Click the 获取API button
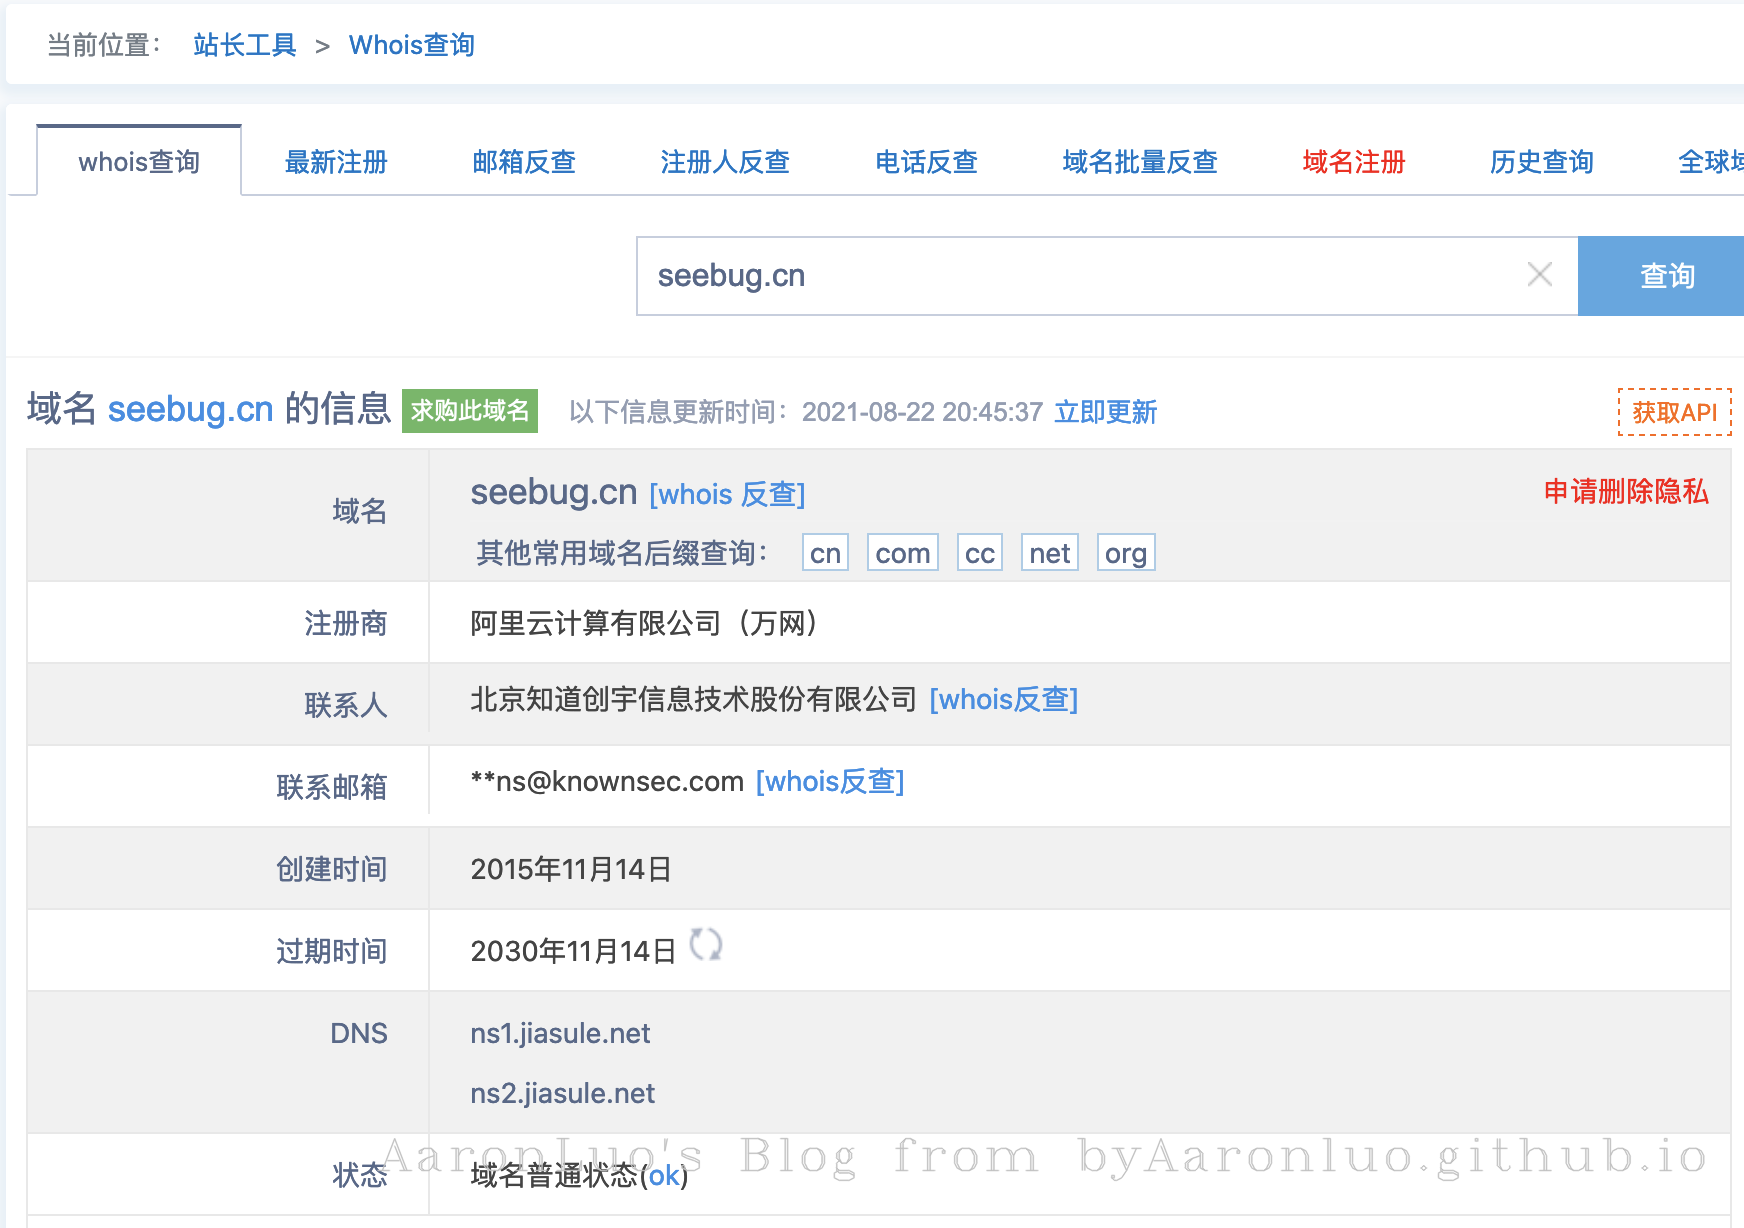The image size is (1744, 1228). (1674, 412)
